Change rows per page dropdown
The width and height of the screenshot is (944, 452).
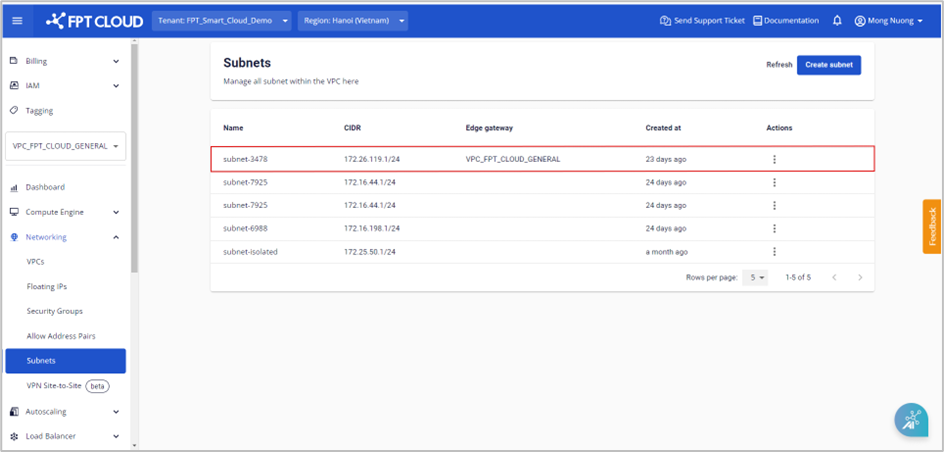click(x=758, y=277)
